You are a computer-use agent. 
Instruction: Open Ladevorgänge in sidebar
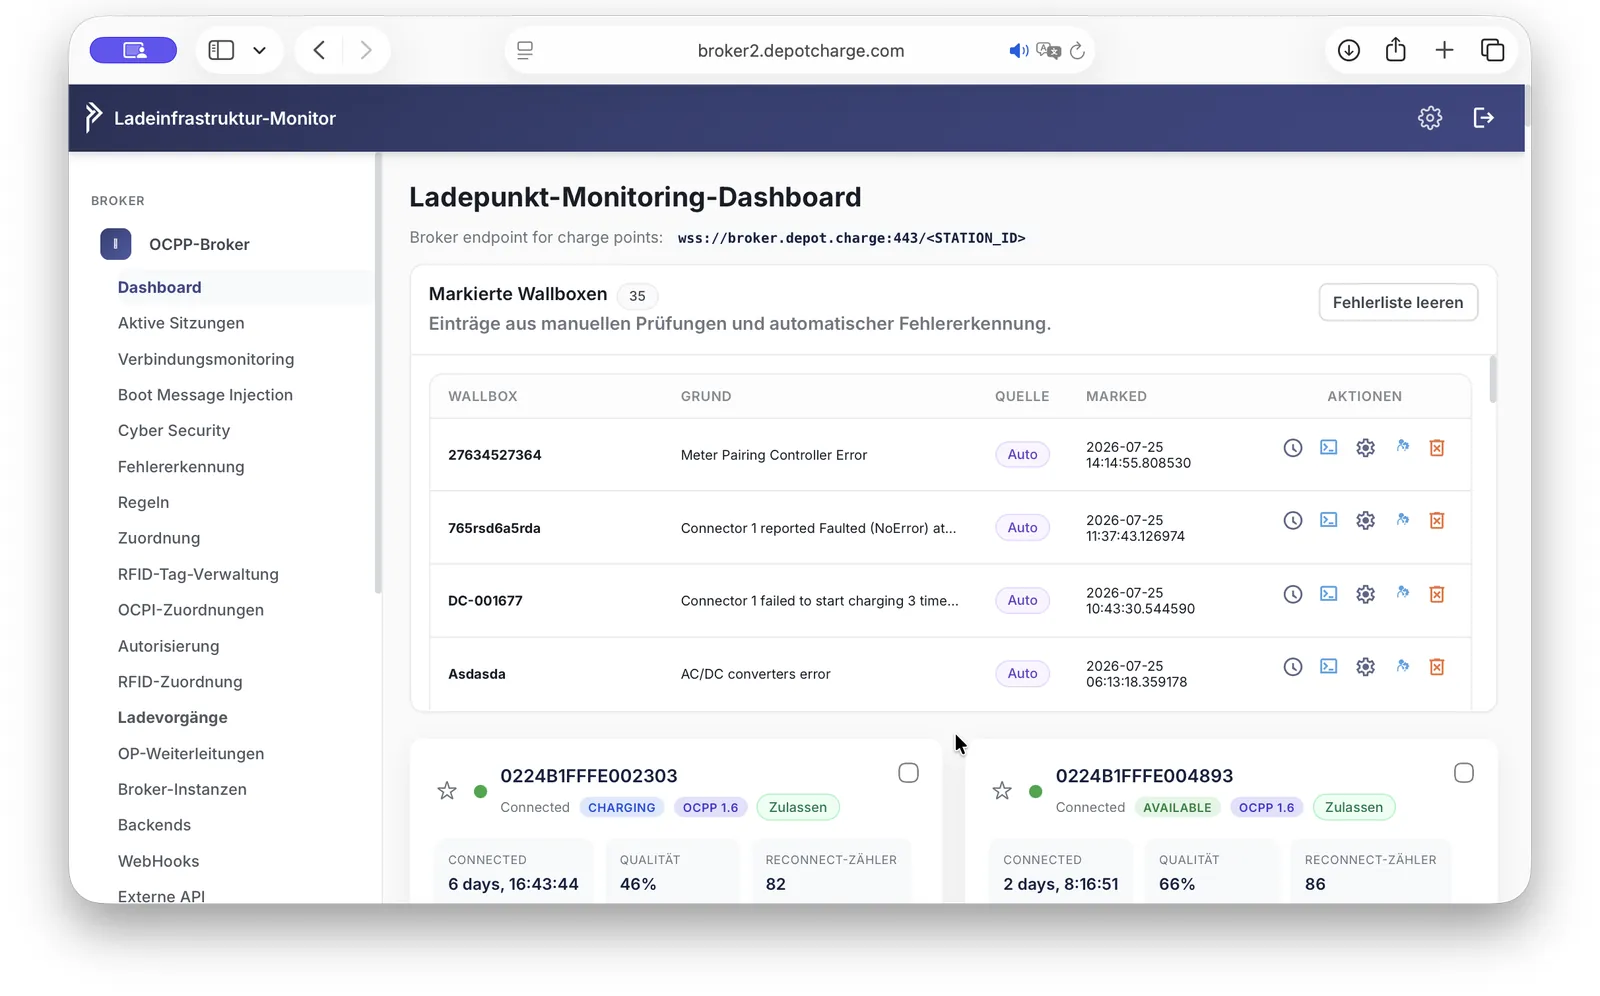coord(173,718)
